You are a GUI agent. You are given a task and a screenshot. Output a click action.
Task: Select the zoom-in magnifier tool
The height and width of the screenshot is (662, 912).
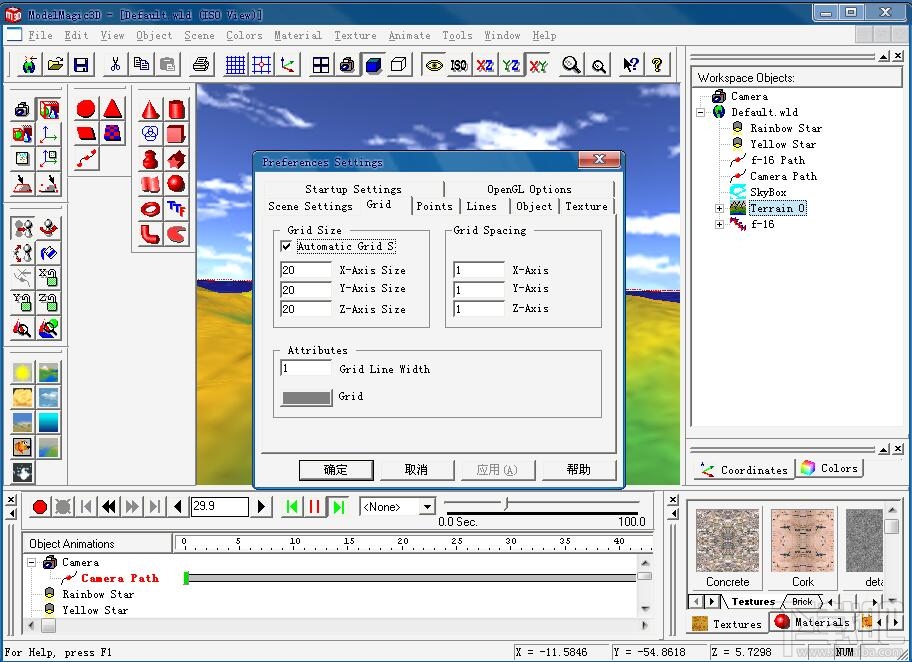(x=570, y=64)
